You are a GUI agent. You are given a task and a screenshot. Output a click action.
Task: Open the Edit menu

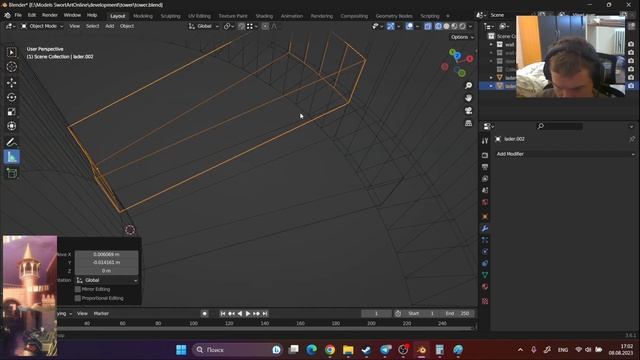(x=32, y=15)
